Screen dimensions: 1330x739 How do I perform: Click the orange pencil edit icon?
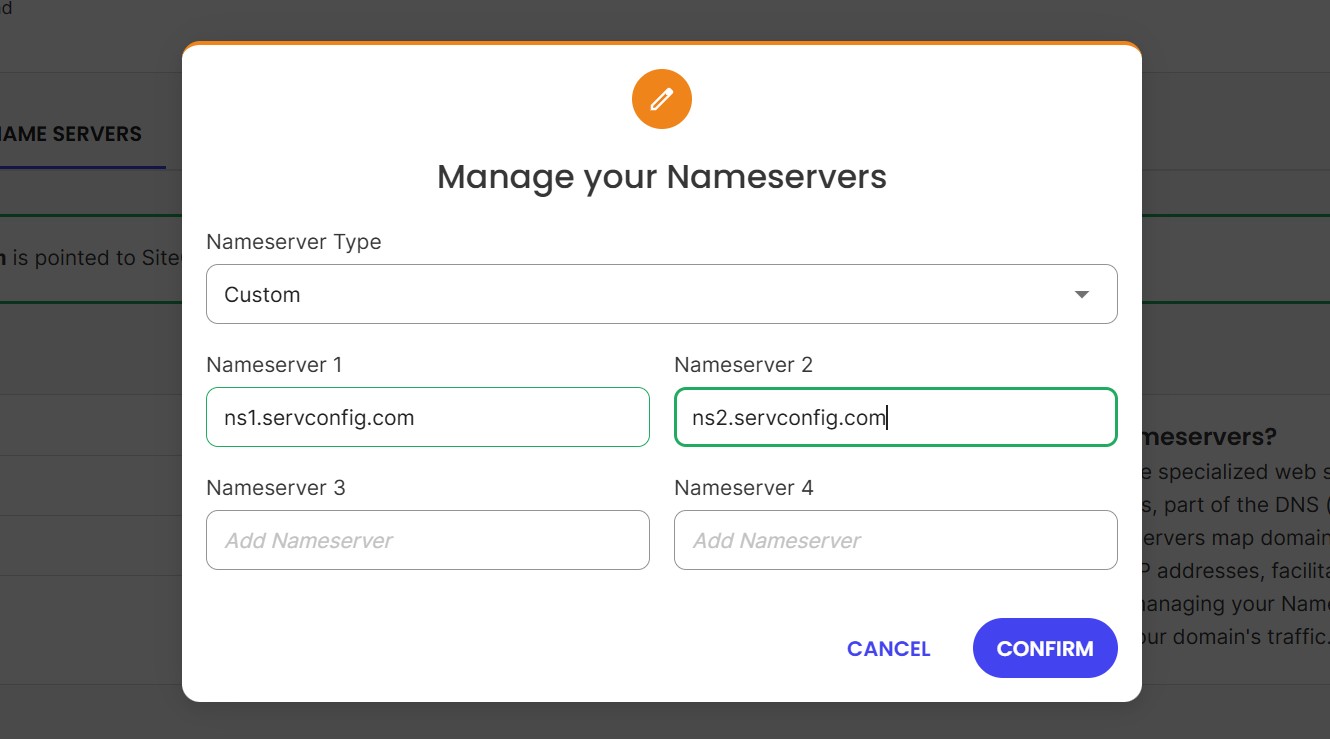[661, 98]
